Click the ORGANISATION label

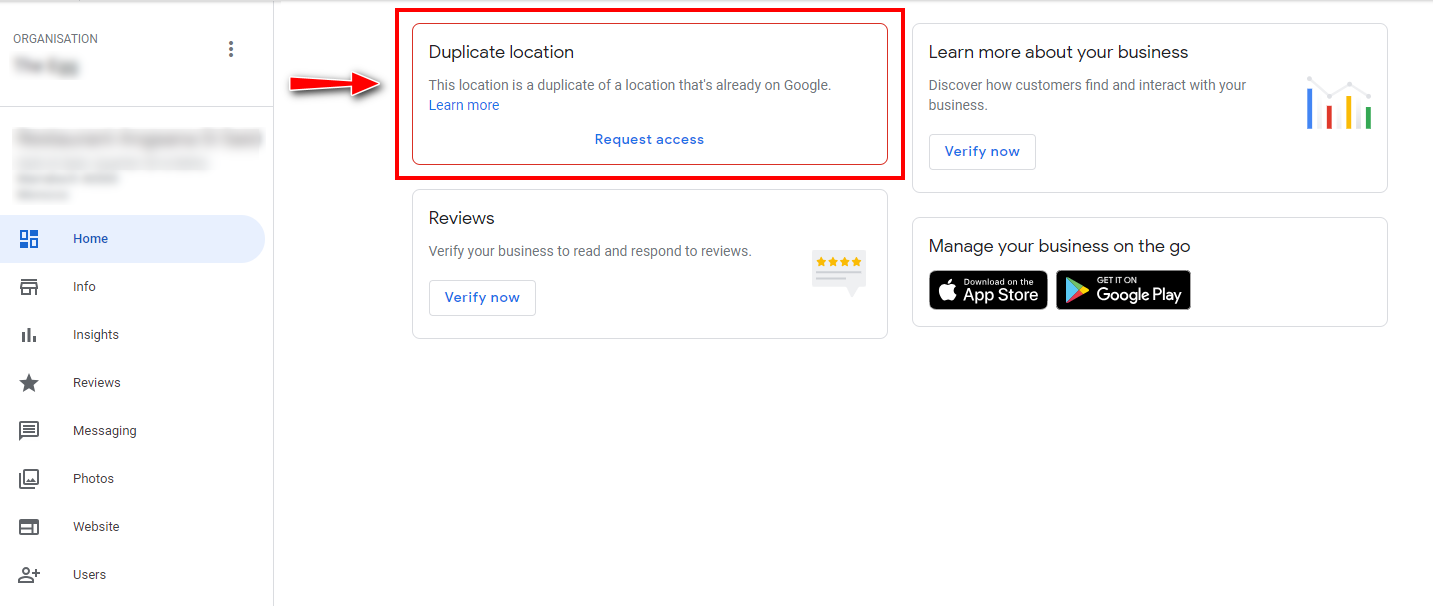(x=55, y=39)
